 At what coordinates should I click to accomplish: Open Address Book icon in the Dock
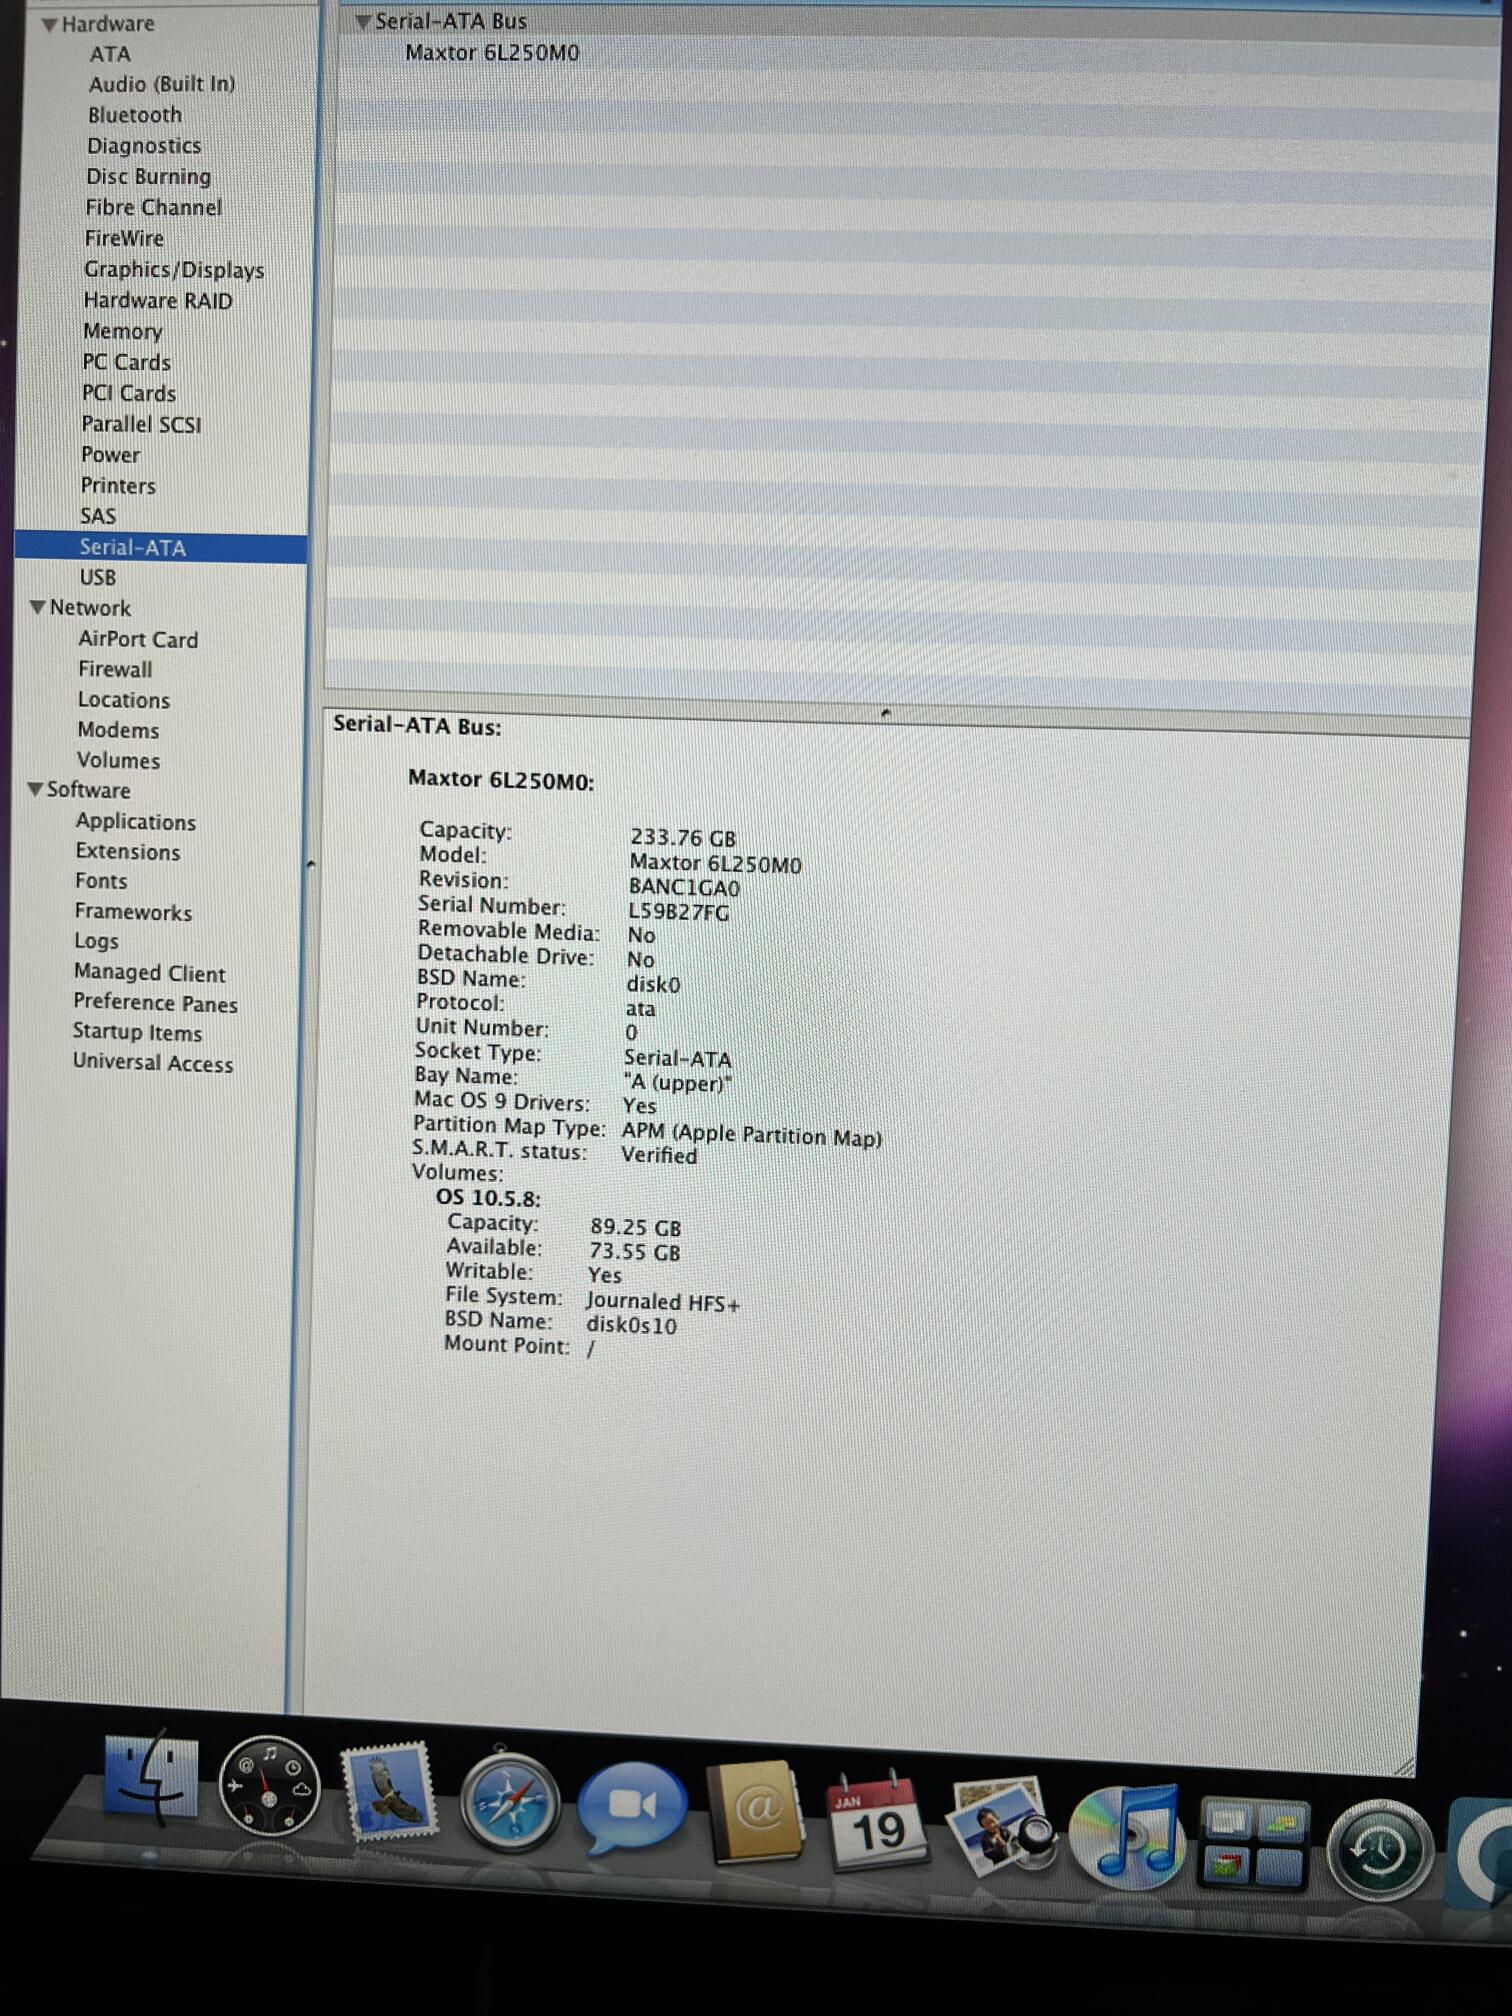coord(757,1812)
